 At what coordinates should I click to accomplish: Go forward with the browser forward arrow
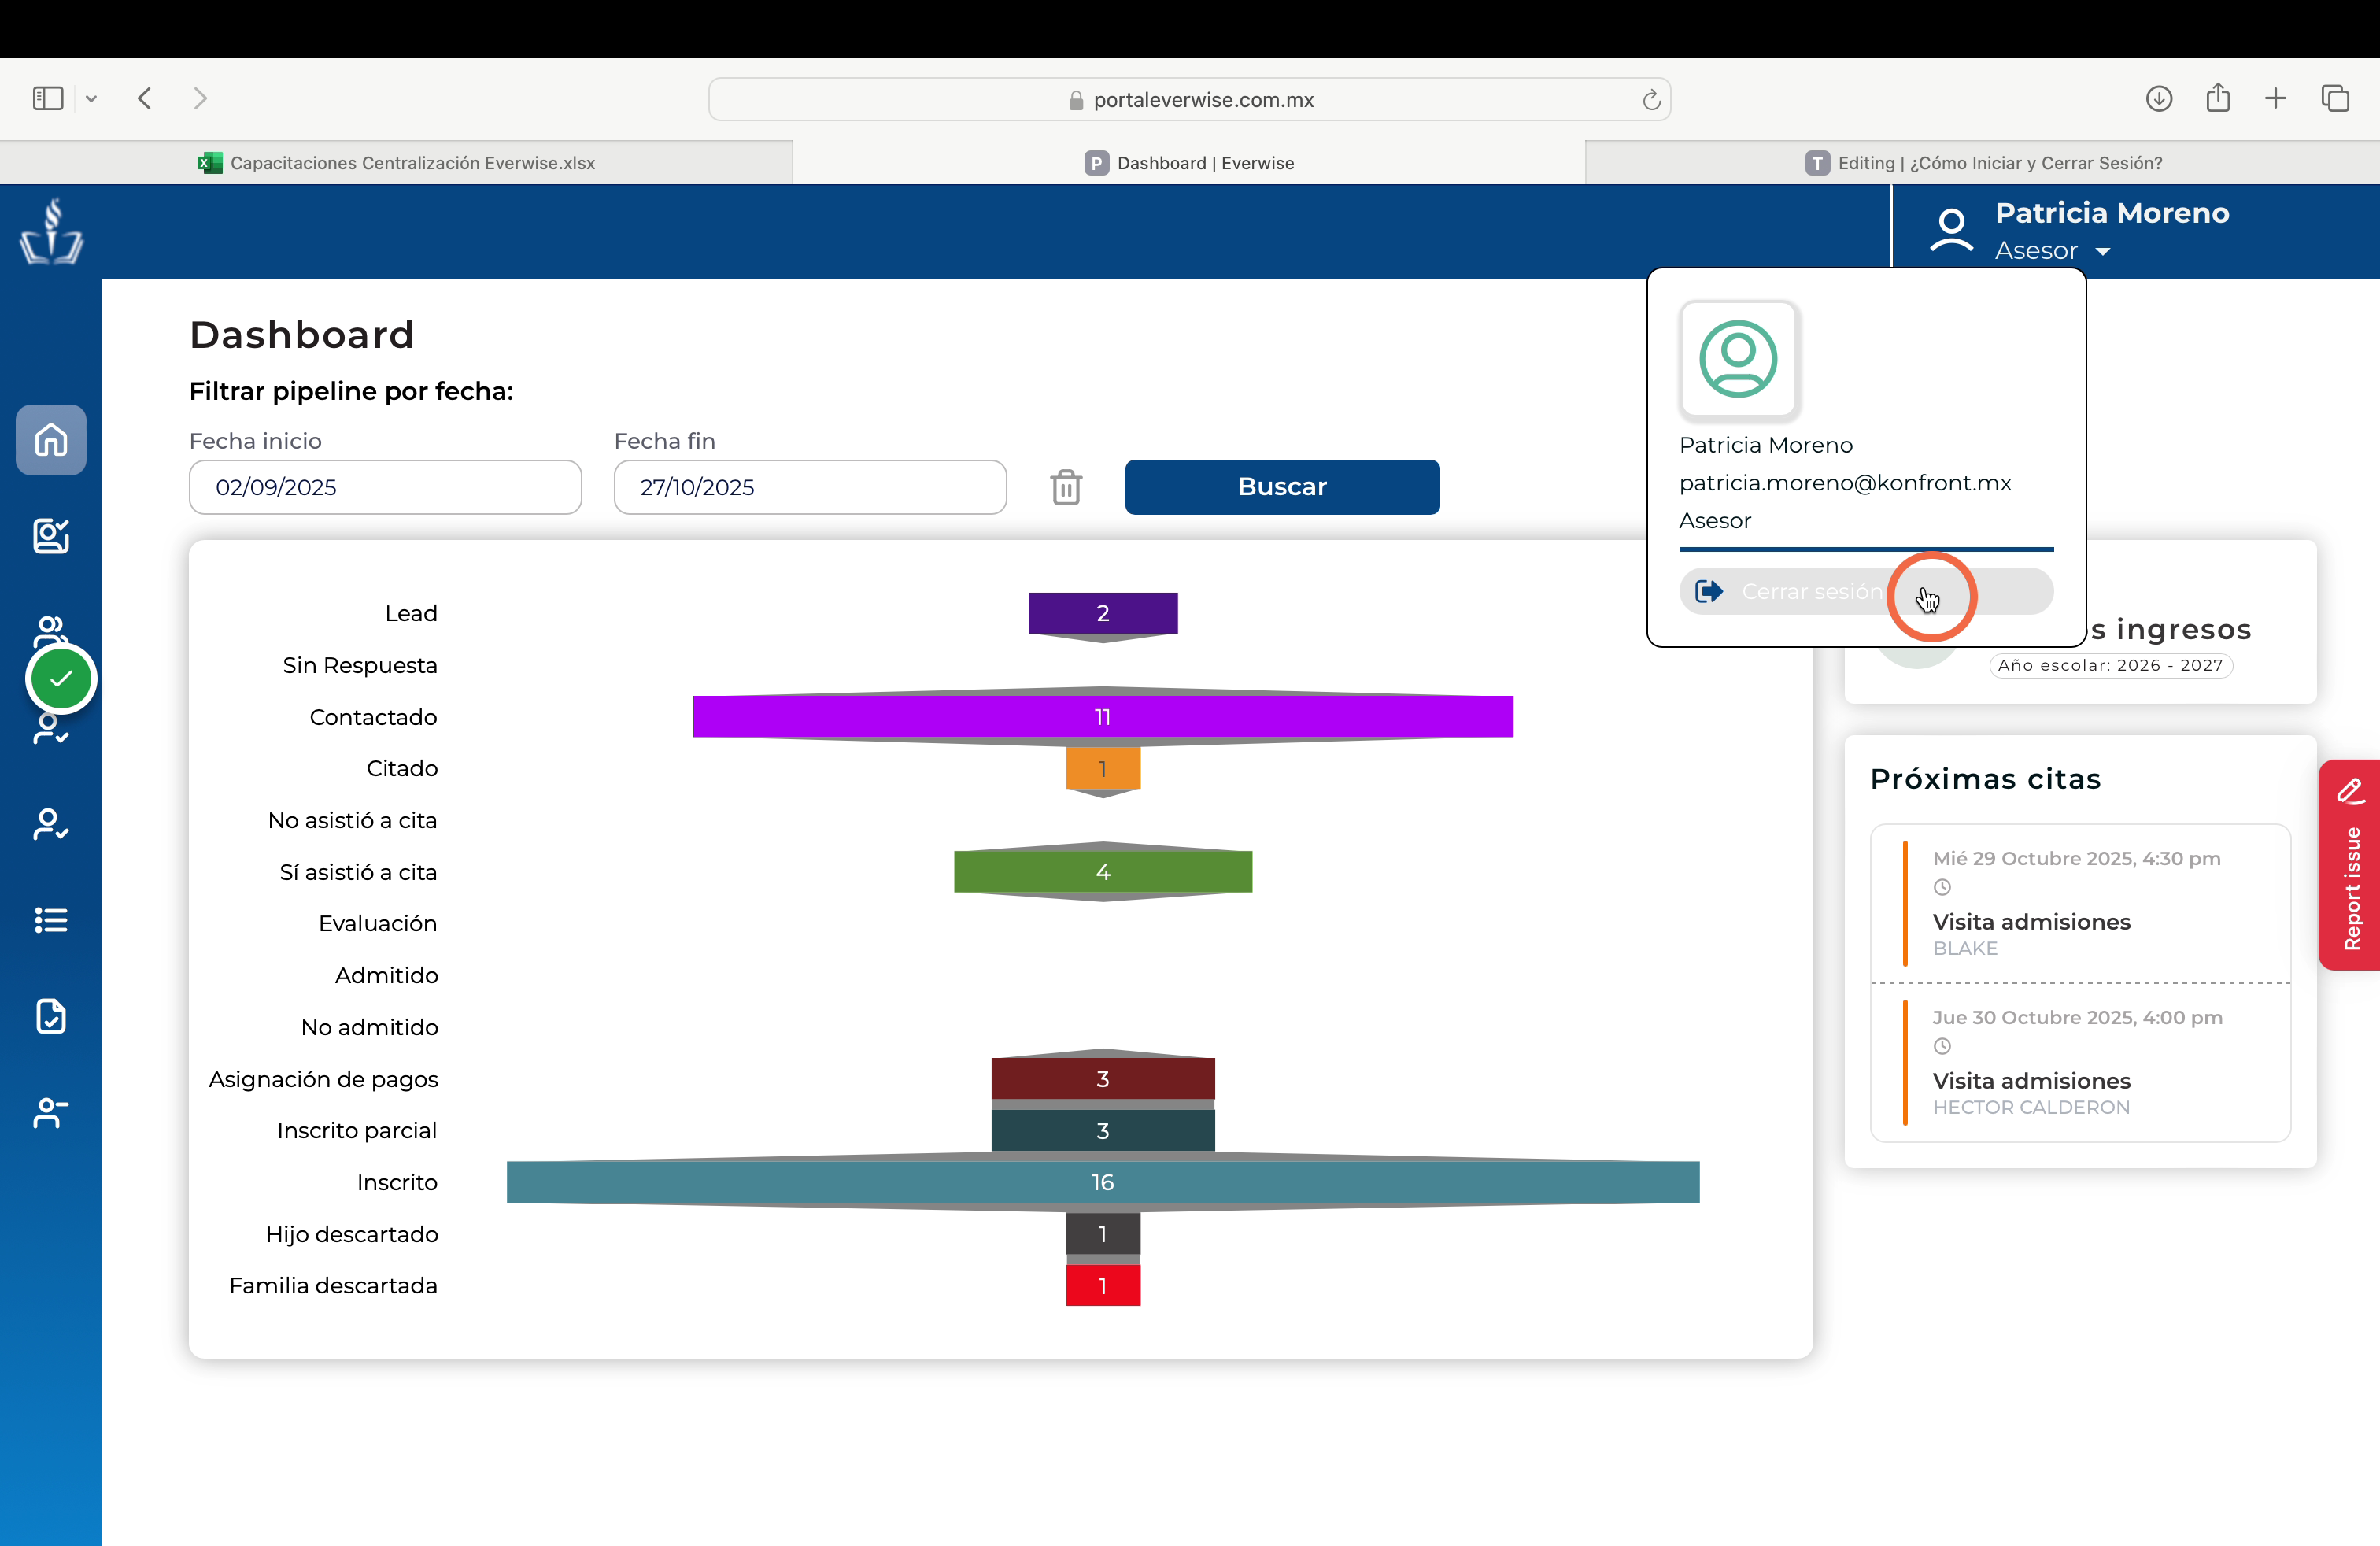pyautogui.click(x=200, y=98)
